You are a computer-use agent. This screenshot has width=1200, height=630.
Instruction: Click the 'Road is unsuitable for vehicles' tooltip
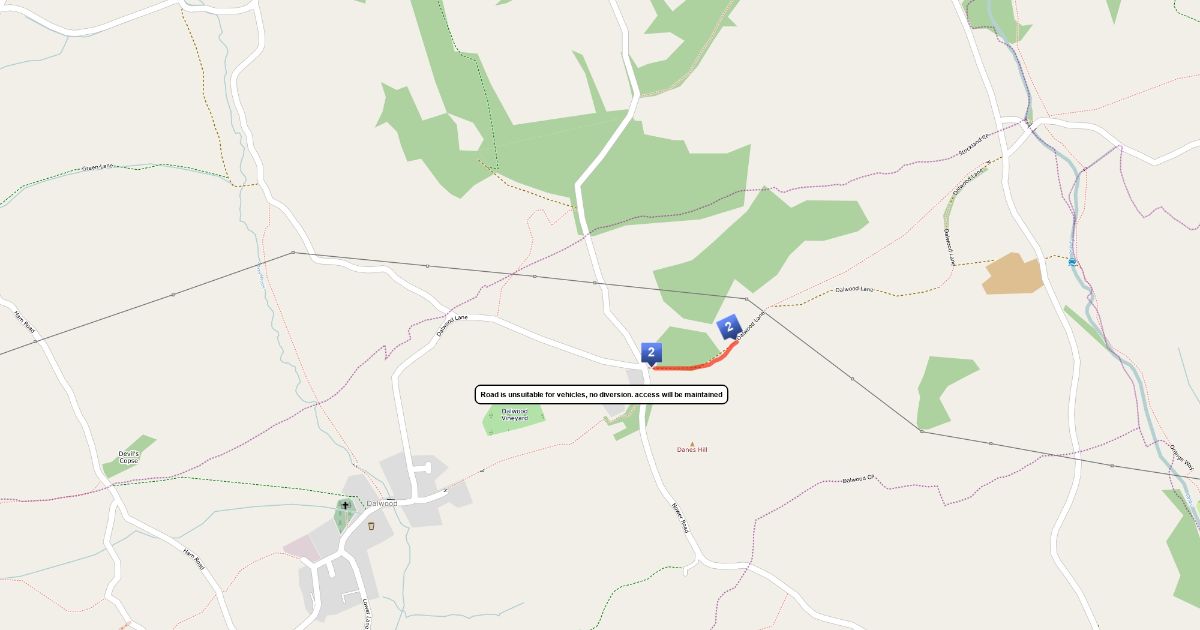pos(601,395)
